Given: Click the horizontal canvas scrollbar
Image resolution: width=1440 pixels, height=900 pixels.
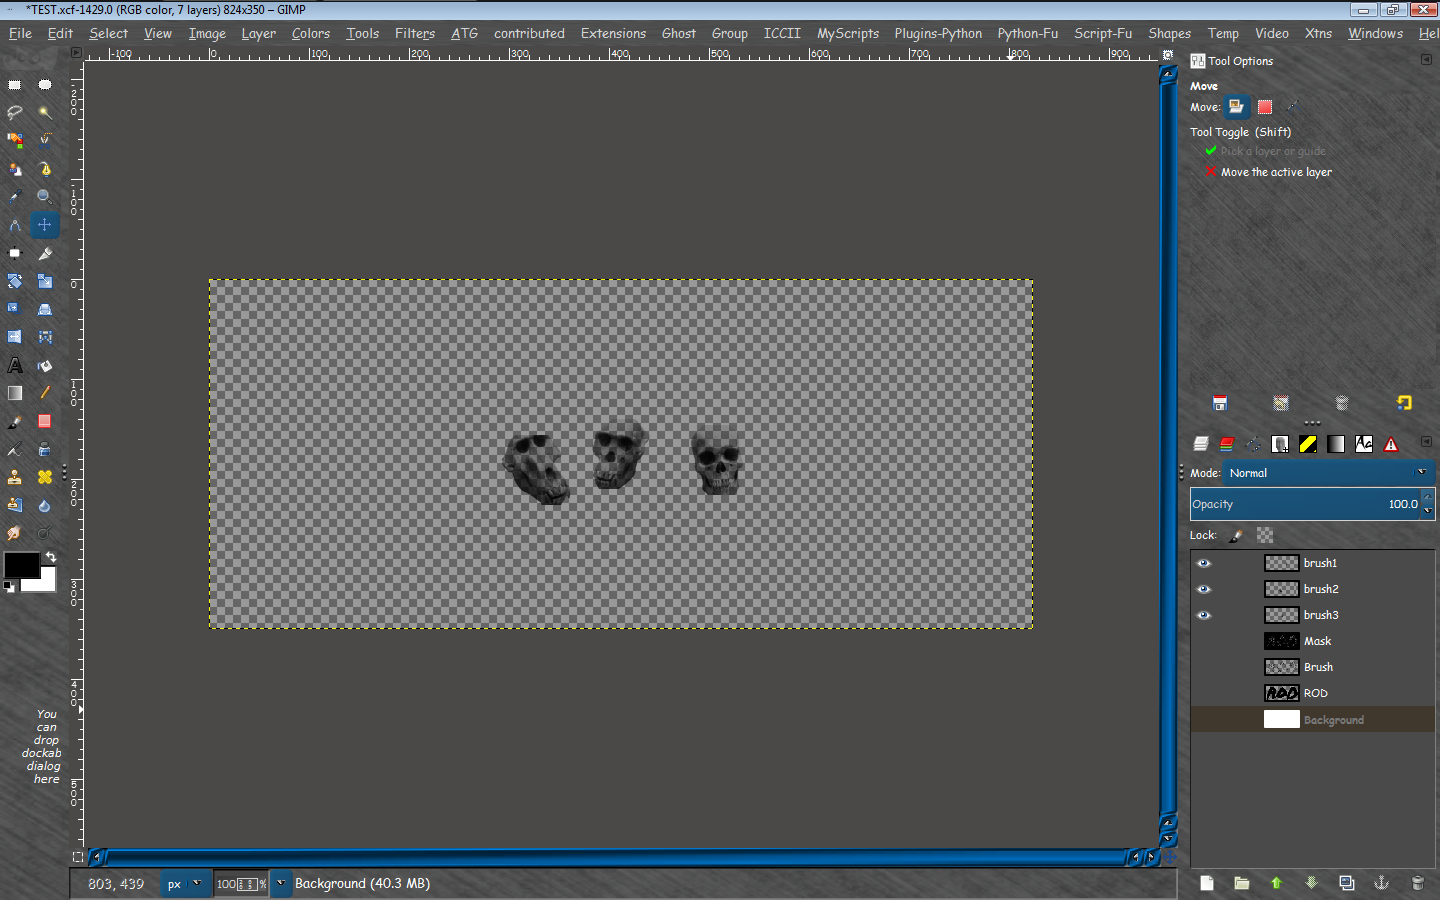Looking at the screenshot, I should [615, 857].
